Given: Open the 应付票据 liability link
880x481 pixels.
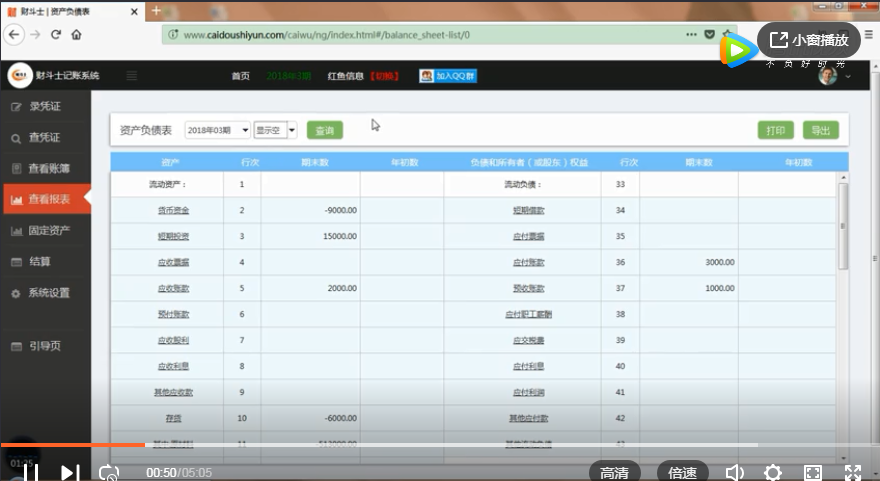Looking at the screenshot, I should pos(529,236).
